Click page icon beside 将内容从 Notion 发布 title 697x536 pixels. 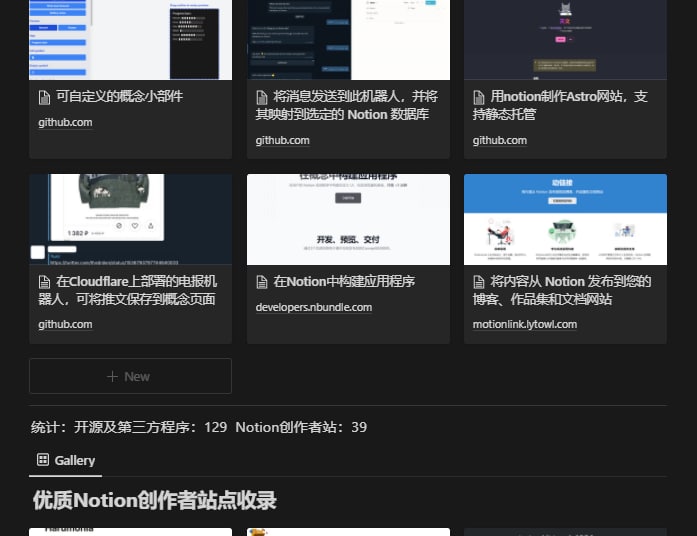(x=479, y=282)
